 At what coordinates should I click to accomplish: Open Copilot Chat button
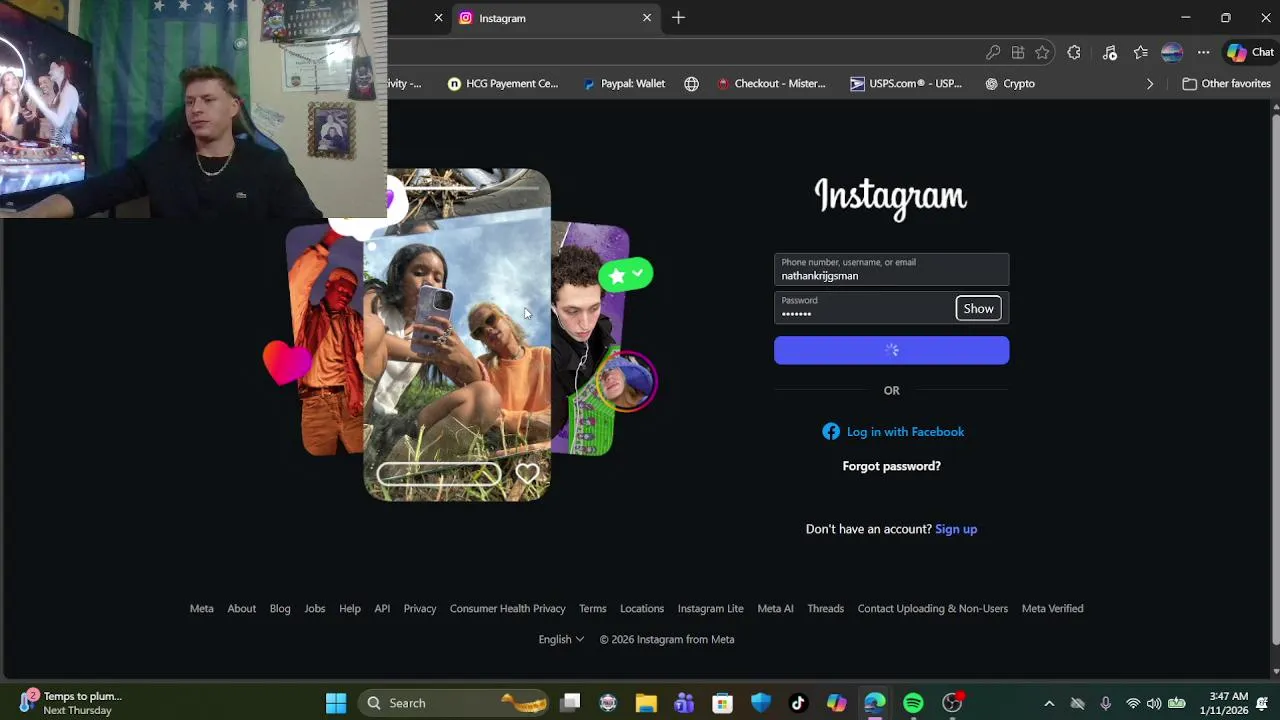pos(1251,53)
